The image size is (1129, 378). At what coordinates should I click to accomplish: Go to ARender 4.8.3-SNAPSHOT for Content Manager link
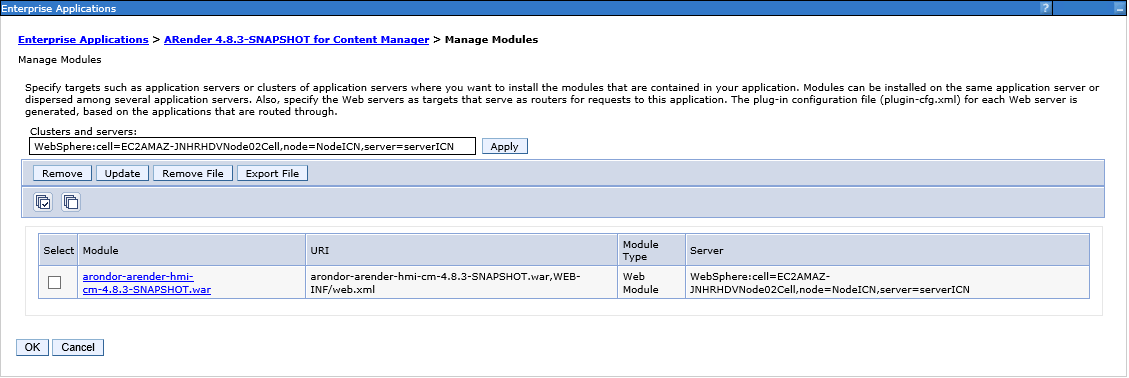(297, 40)
